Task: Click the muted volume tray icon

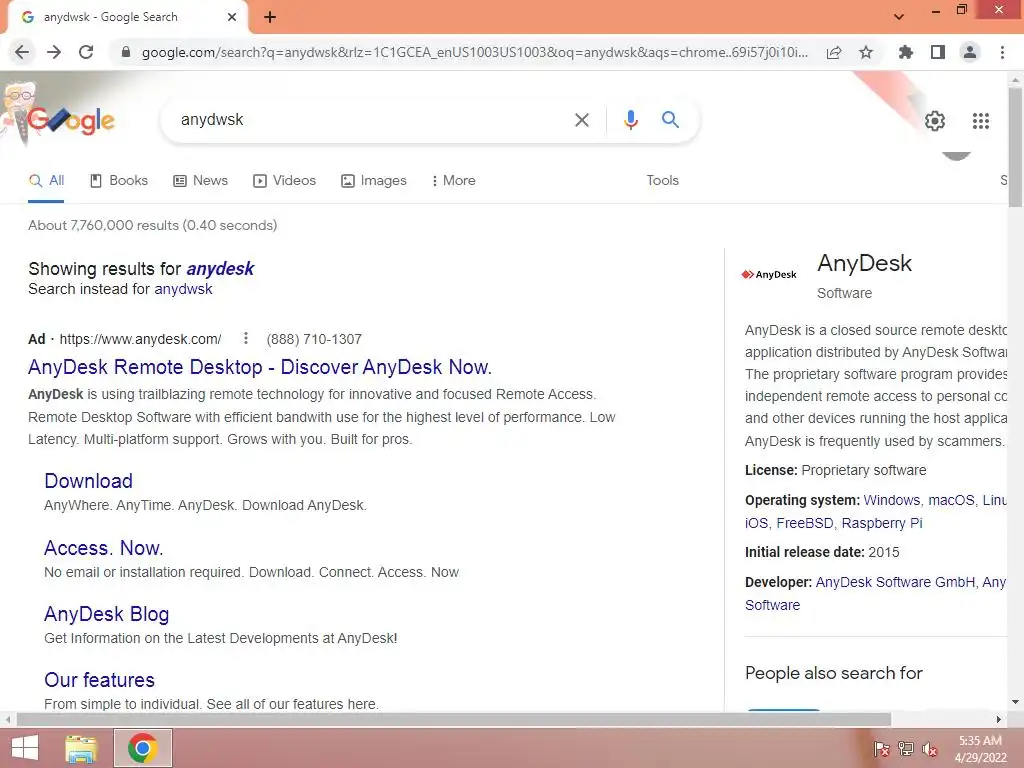Action: [930, 749]
